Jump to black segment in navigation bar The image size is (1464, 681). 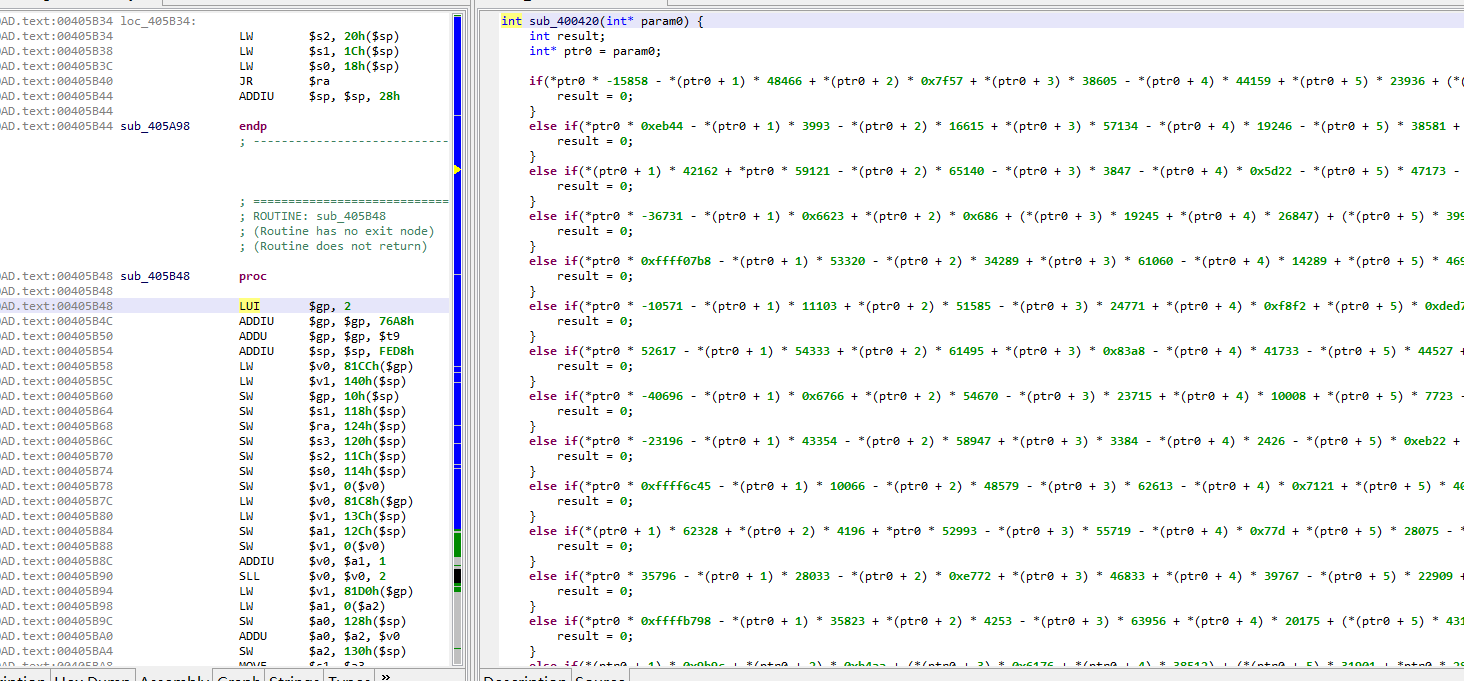[457, 576]
